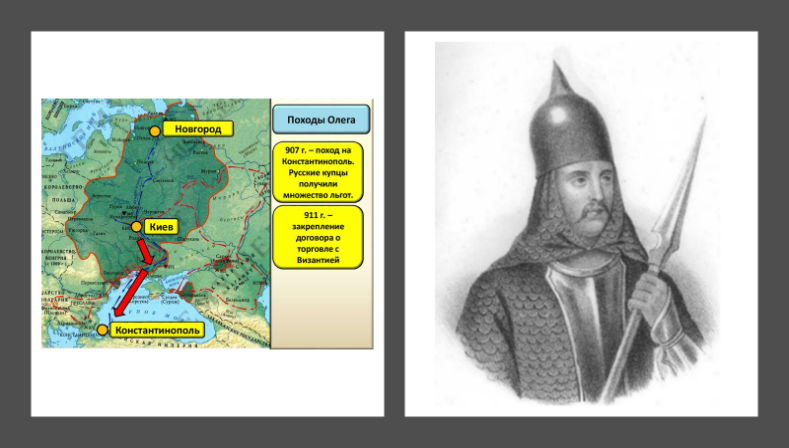789x448 pixels.
Task: Click the 'Новгород' map label
Action: (x=198, y=129)
